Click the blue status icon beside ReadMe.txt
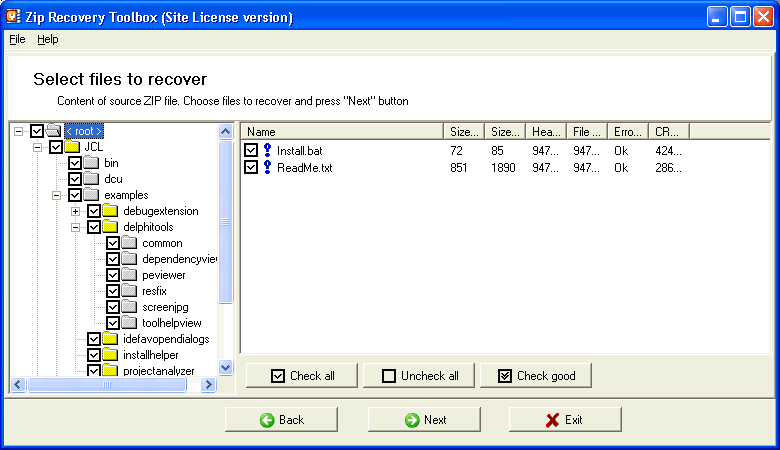The width and height of the screenshot is (780, 450). coord(267,167)
